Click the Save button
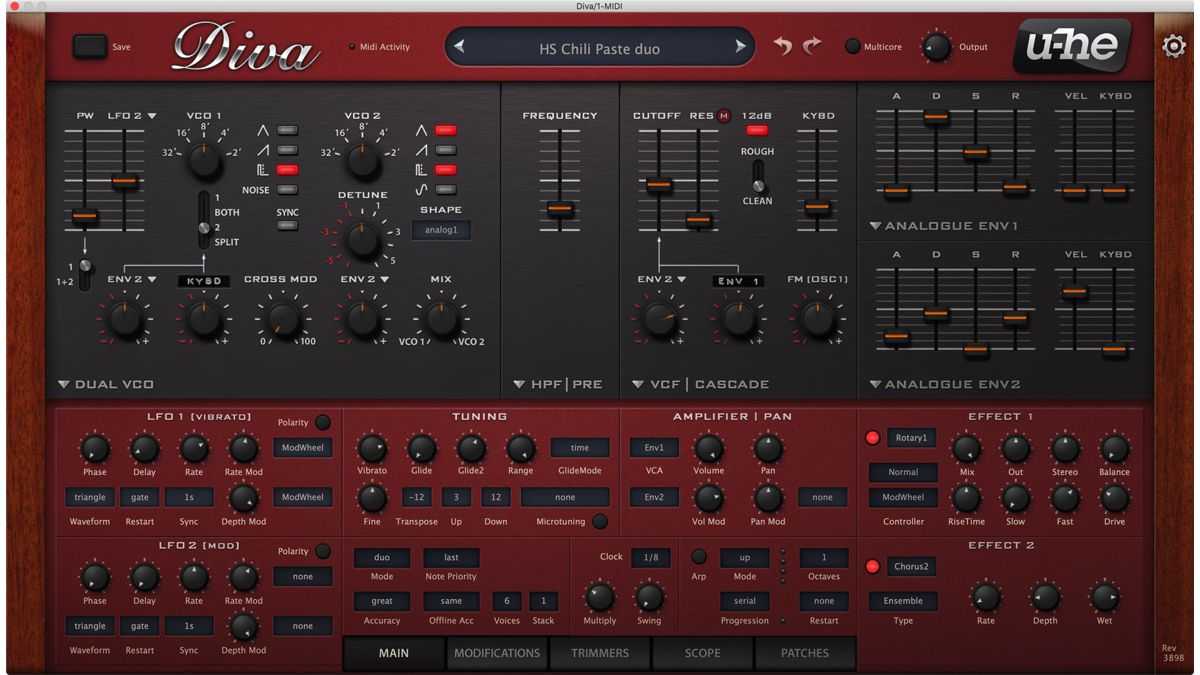 click(90, 45)
